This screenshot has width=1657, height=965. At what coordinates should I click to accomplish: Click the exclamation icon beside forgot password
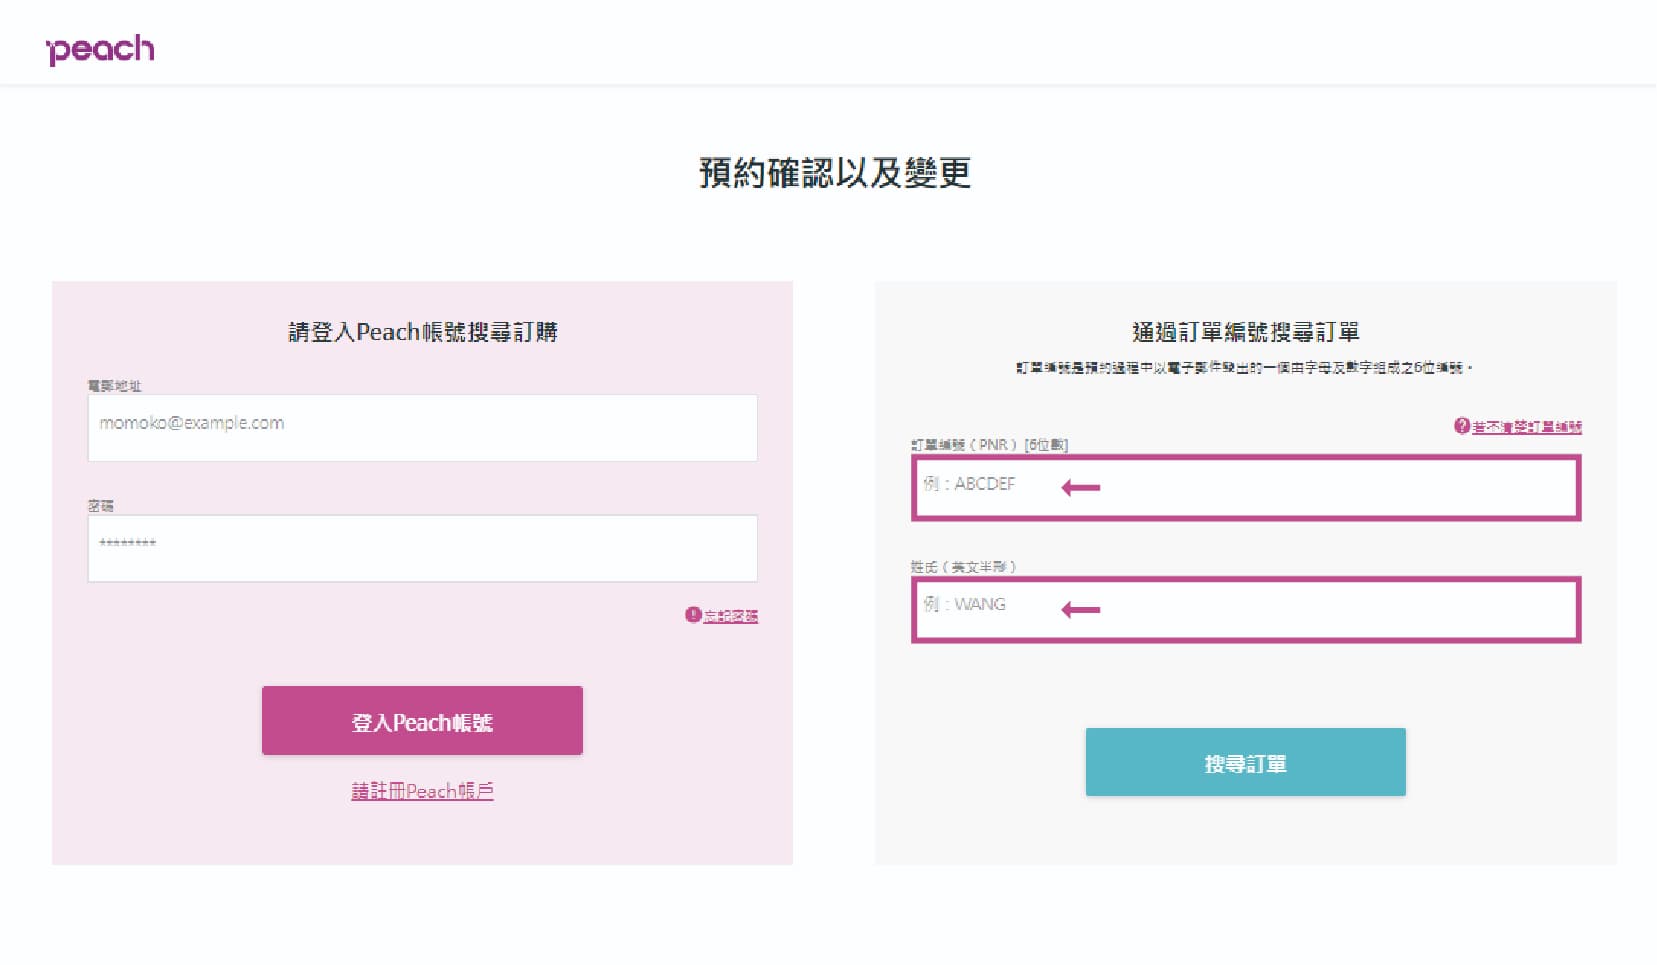pyautogui.click(x=692, y=615)
